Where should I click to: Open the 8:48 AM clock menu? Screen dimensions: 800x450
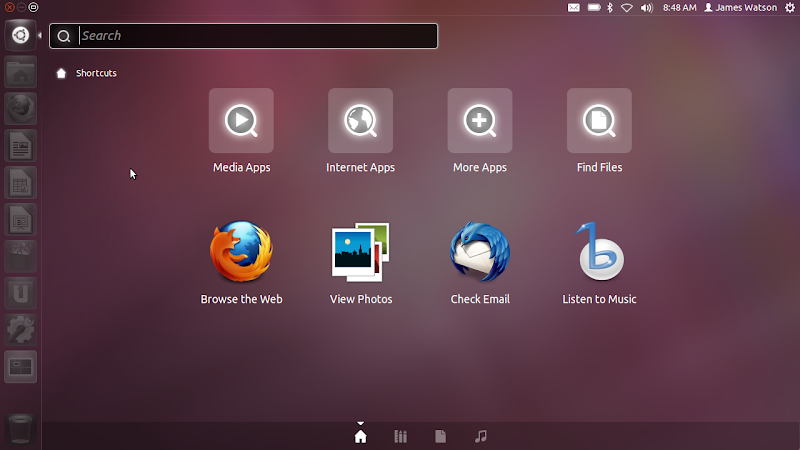pyautogui.click(x=680, y=8)
